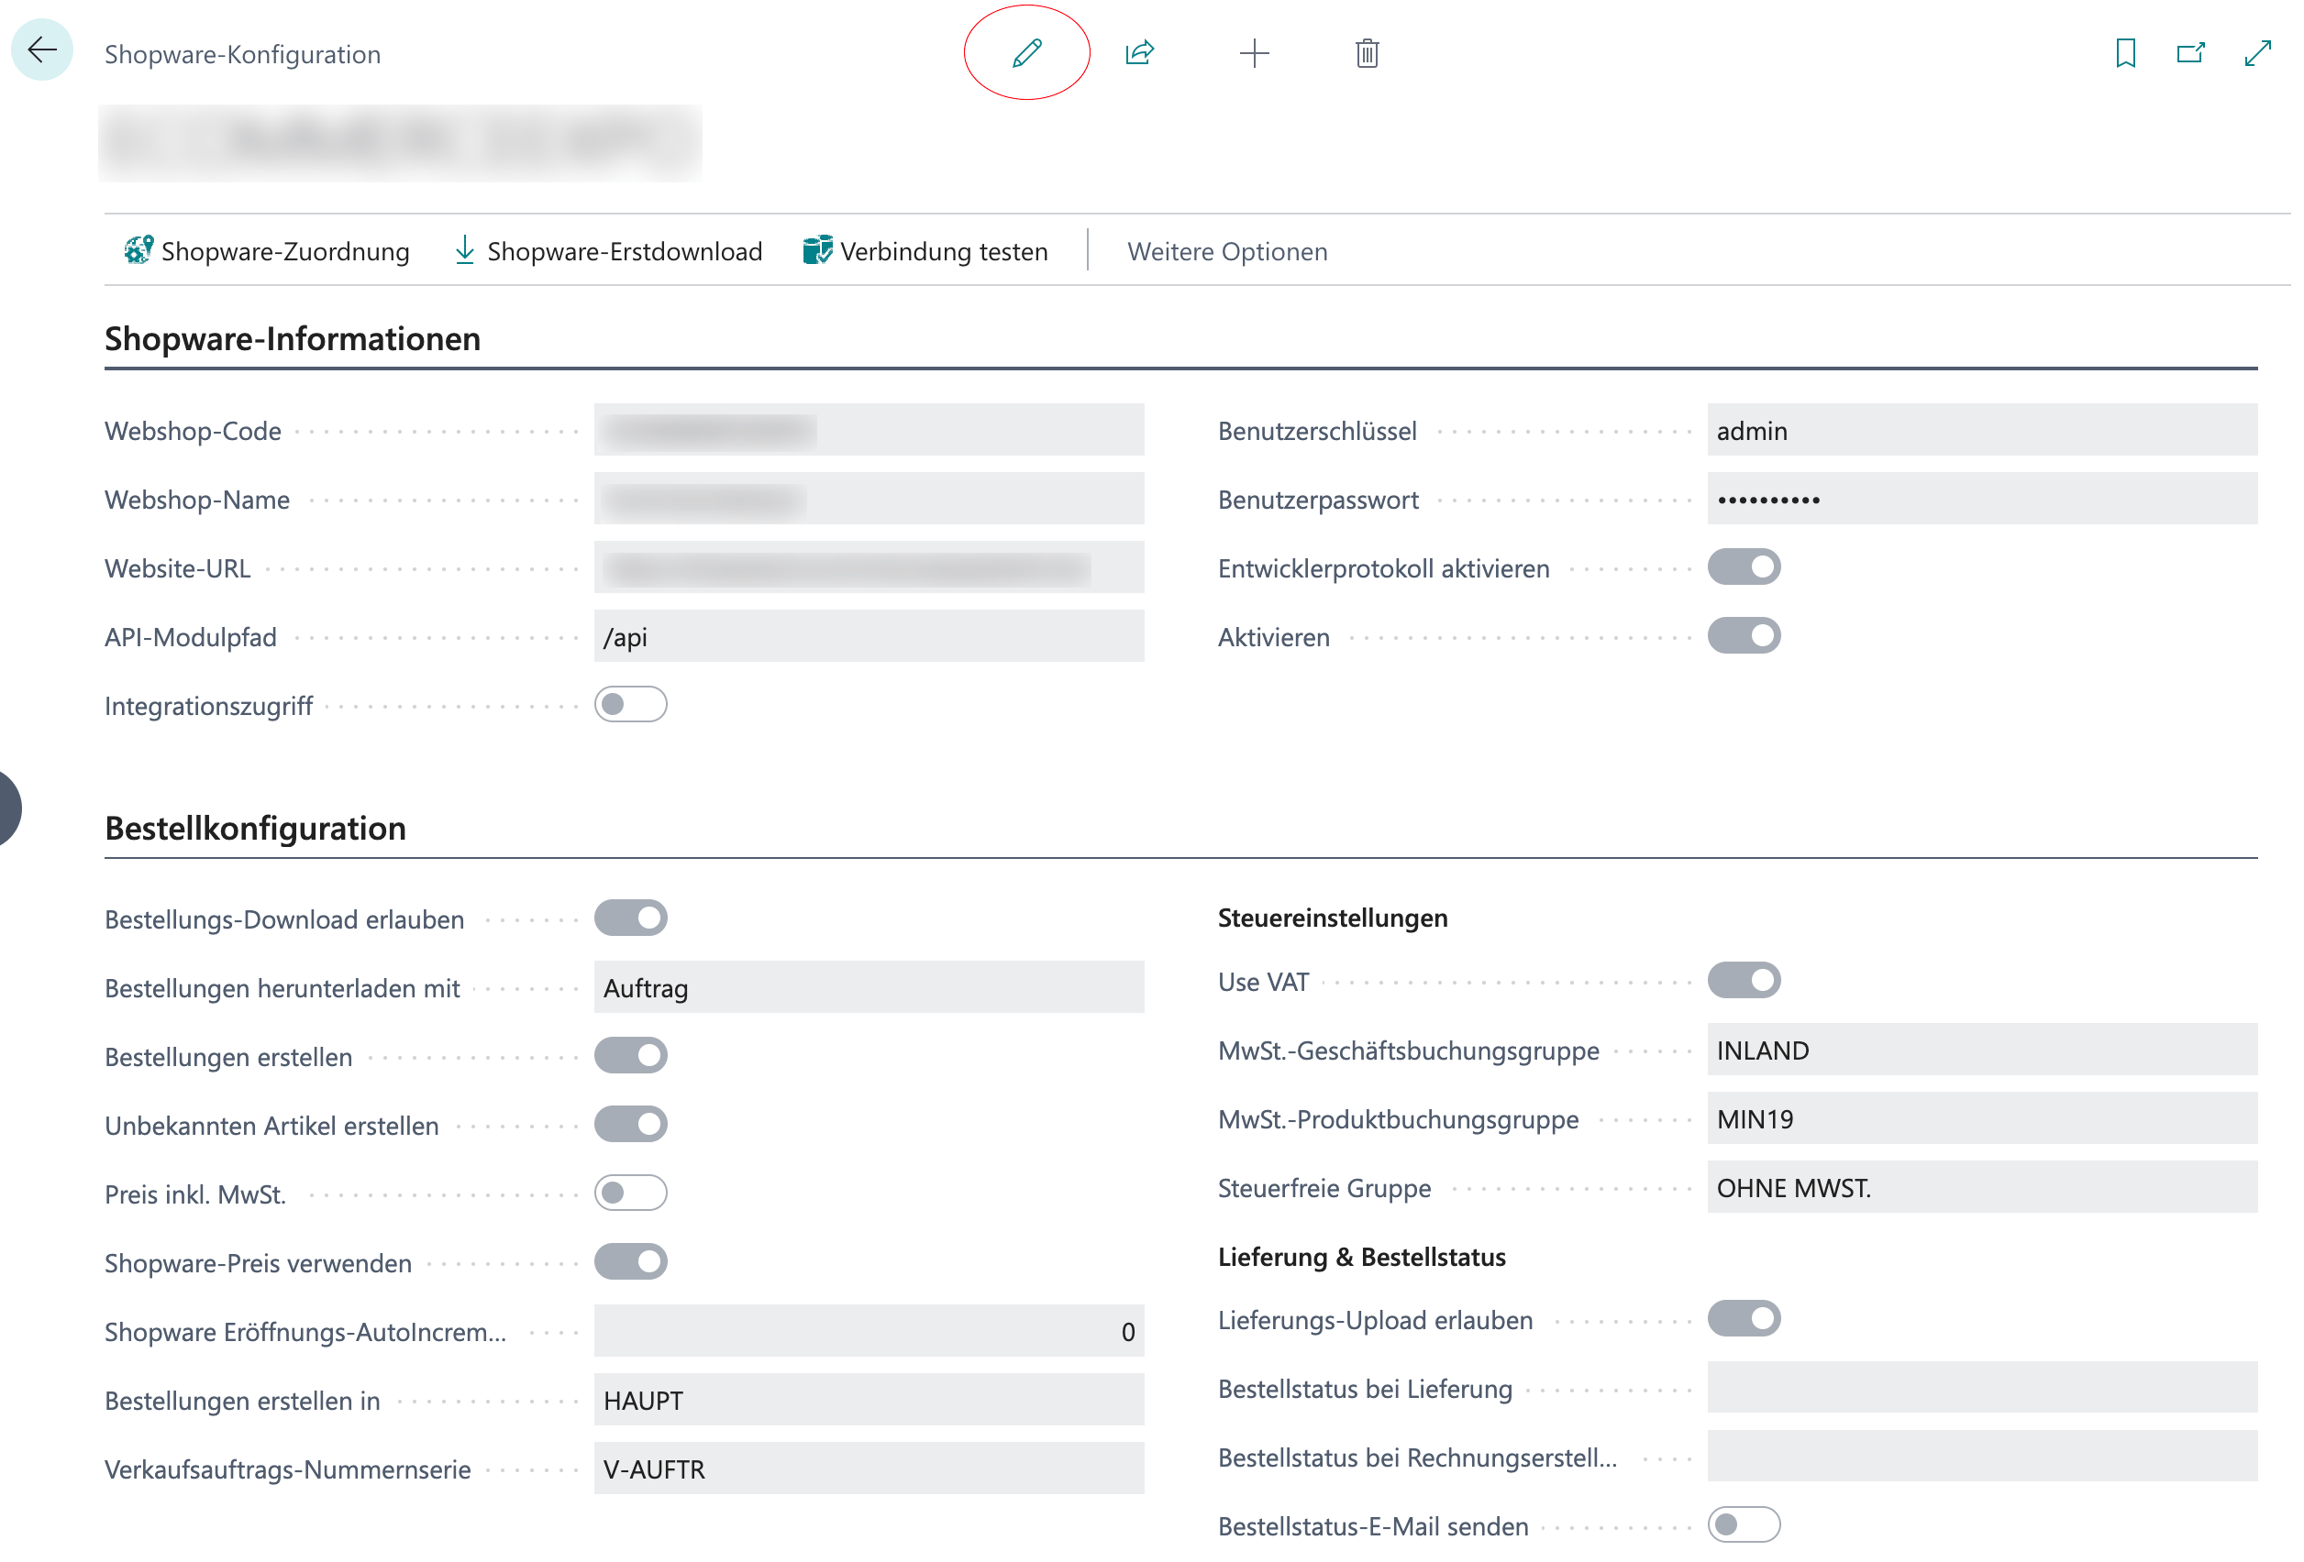Toggle the Use VAT switch
The width and height of the screenshot is (2304, 1562).
(1743, 980)
